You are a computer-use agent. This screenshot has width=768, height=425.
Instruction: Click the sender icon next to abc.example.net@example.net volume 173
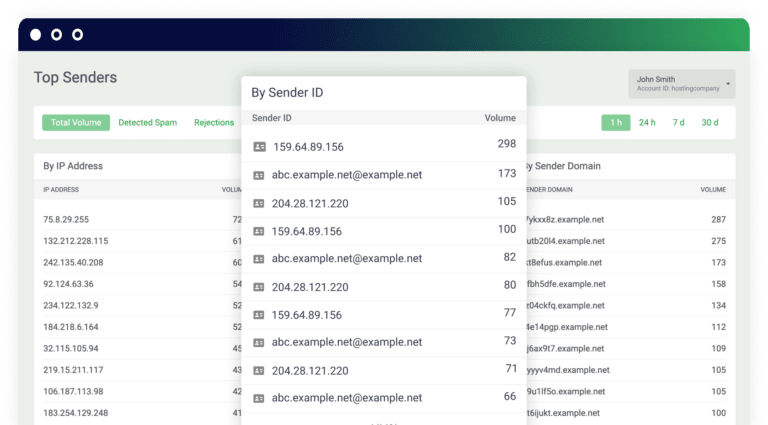tap(259, 175)
